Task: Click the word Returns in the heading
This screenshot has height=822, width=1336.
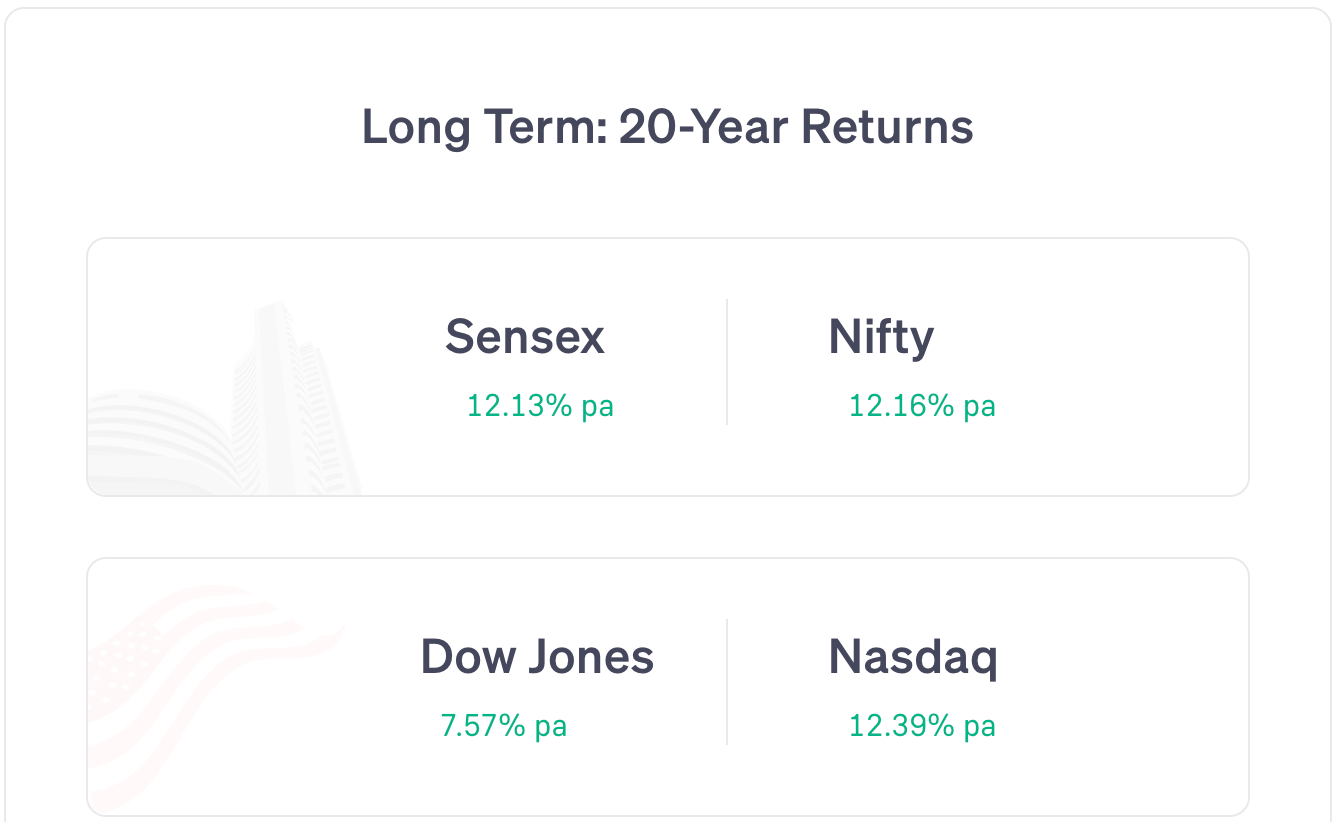Action: [888, 128]
